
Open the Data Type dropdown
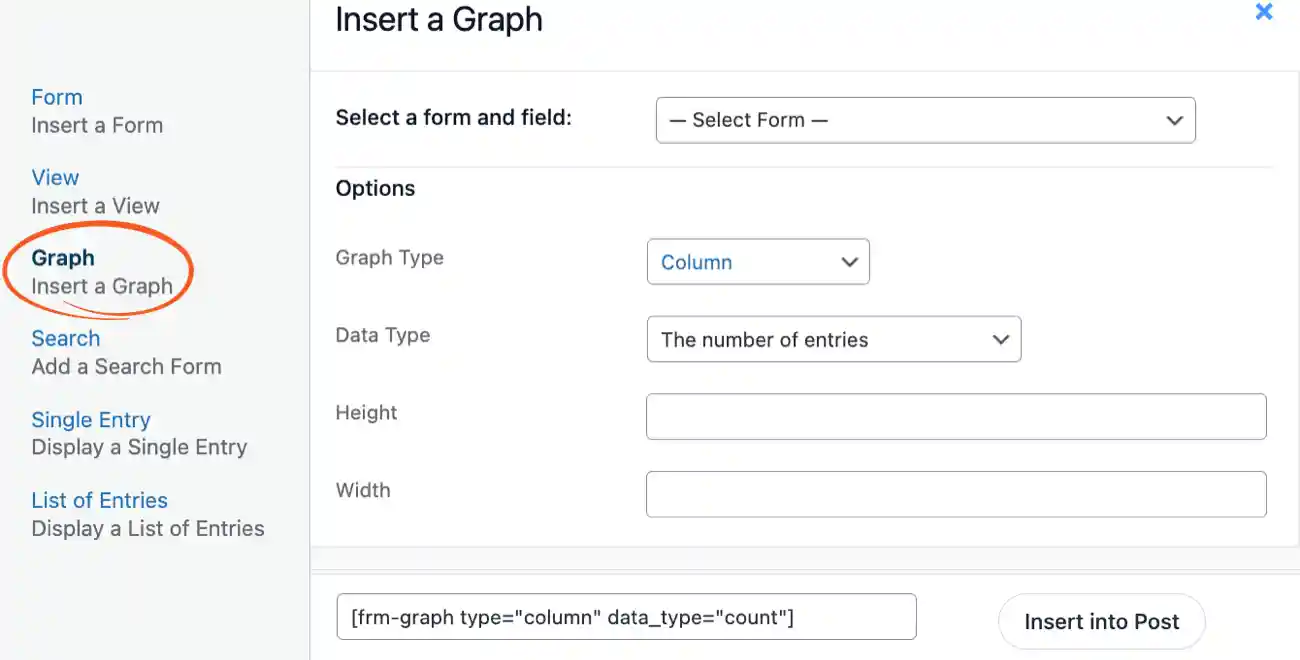(834, 339)
